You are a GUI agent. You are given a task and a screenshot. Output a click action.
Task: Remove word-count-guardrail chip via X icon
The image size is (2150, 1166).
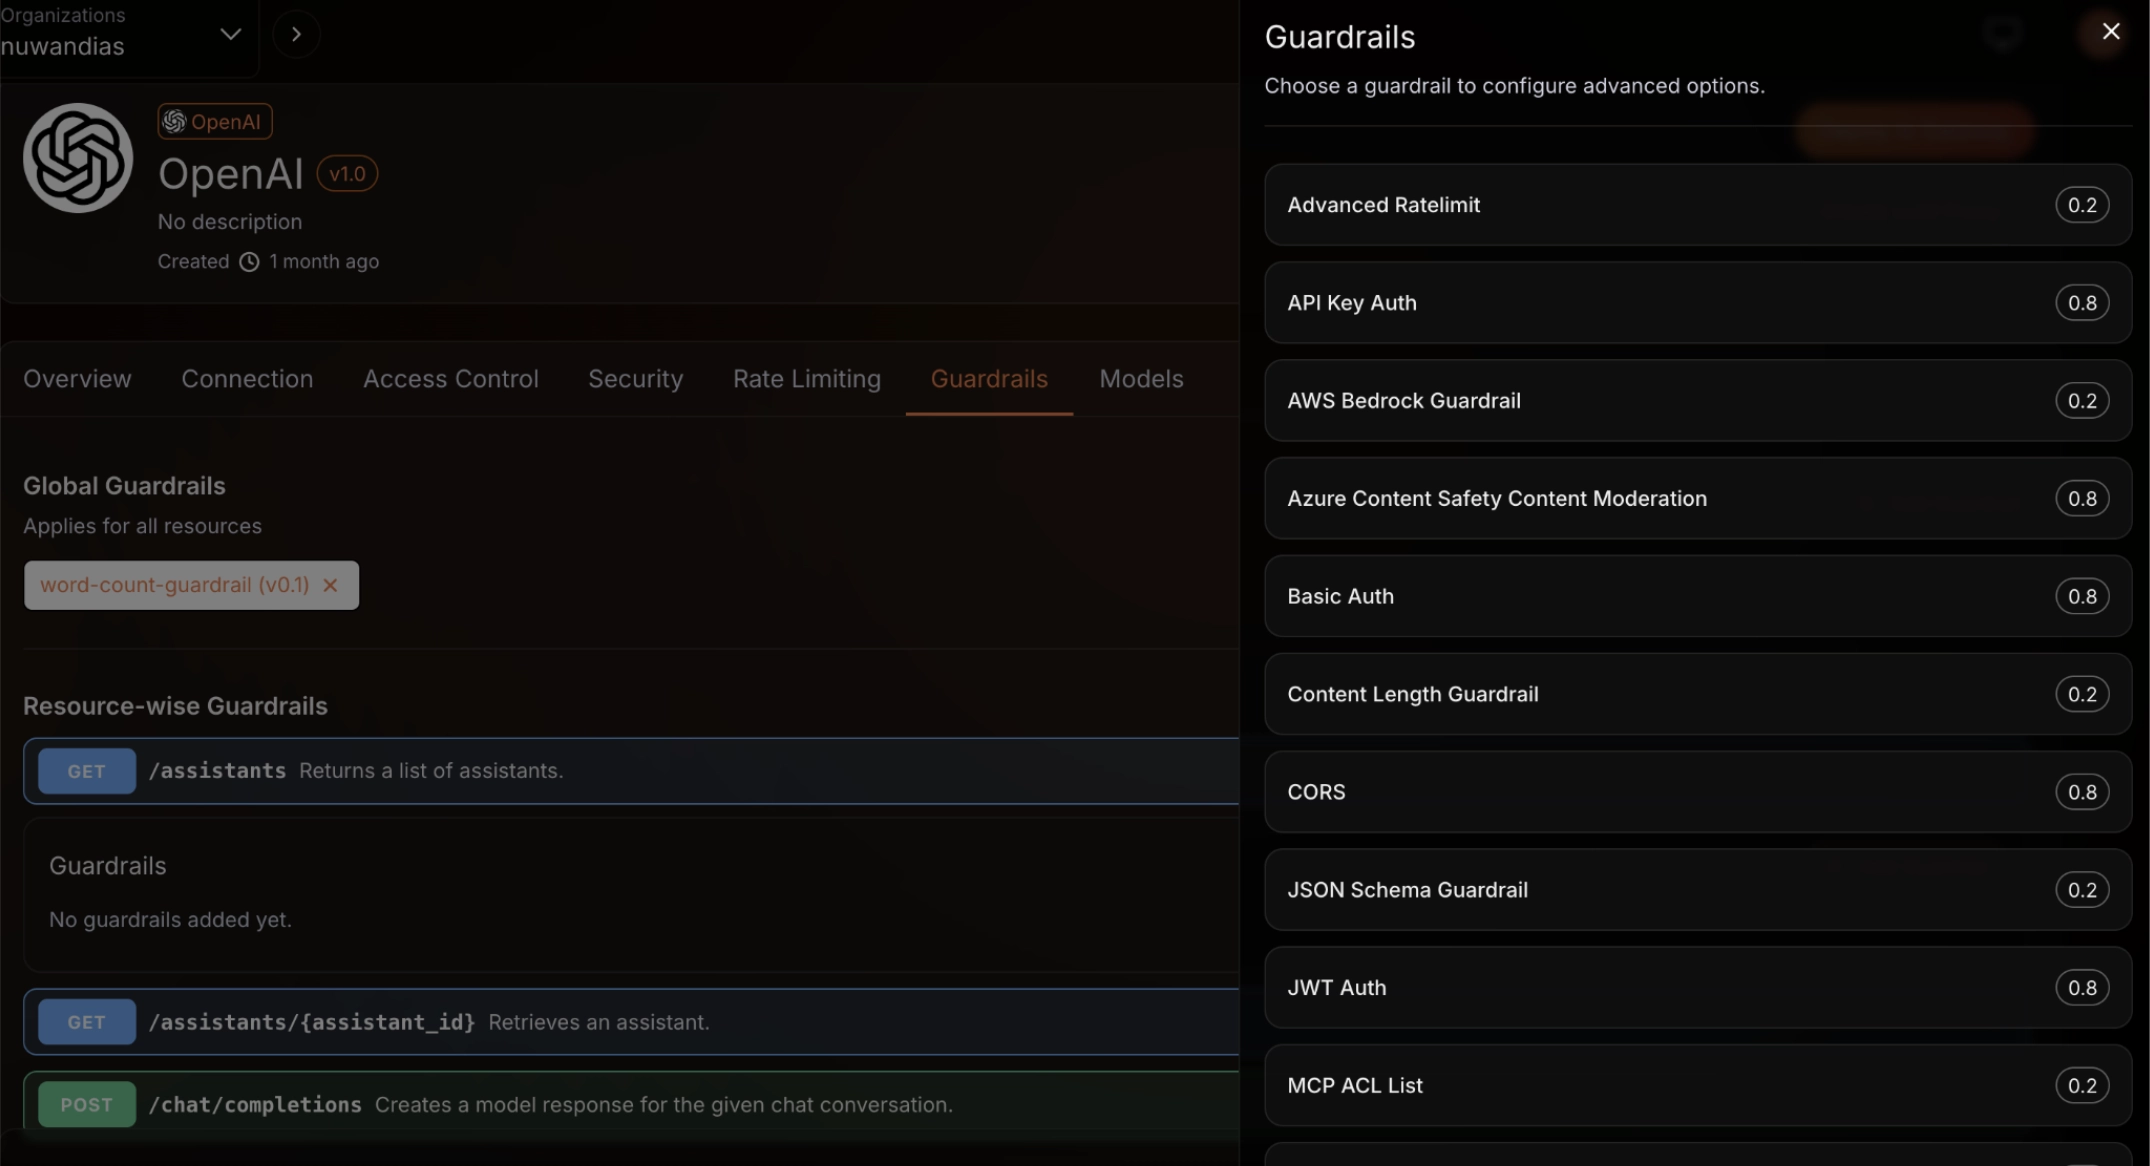tap(330, 585)
